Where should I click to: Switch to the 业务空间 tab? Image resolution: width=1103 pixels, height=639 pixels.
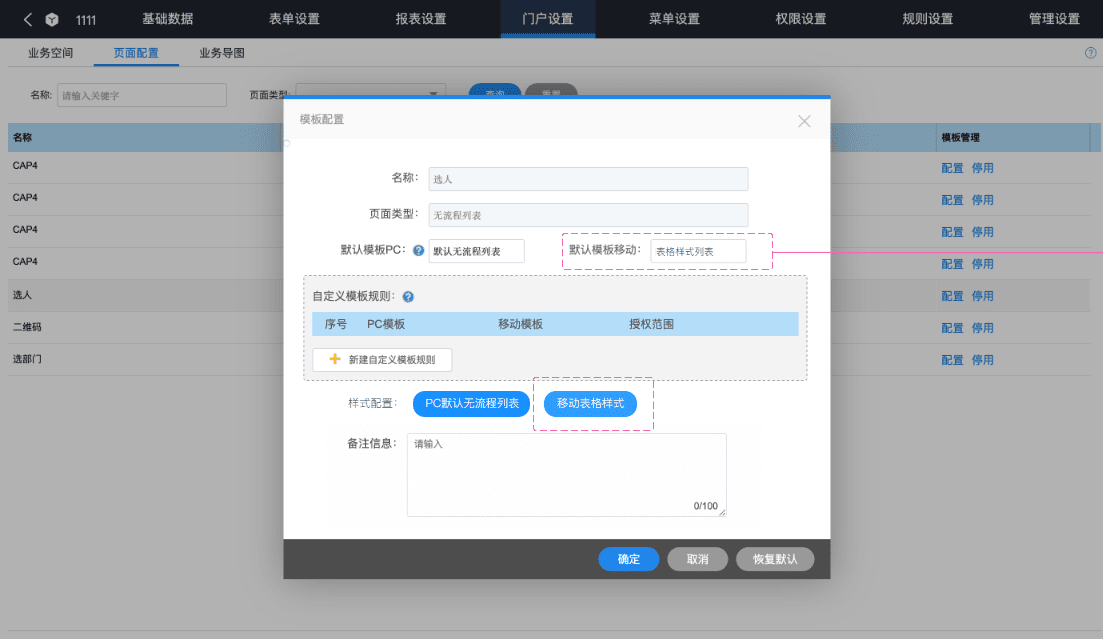coord(51,53)
